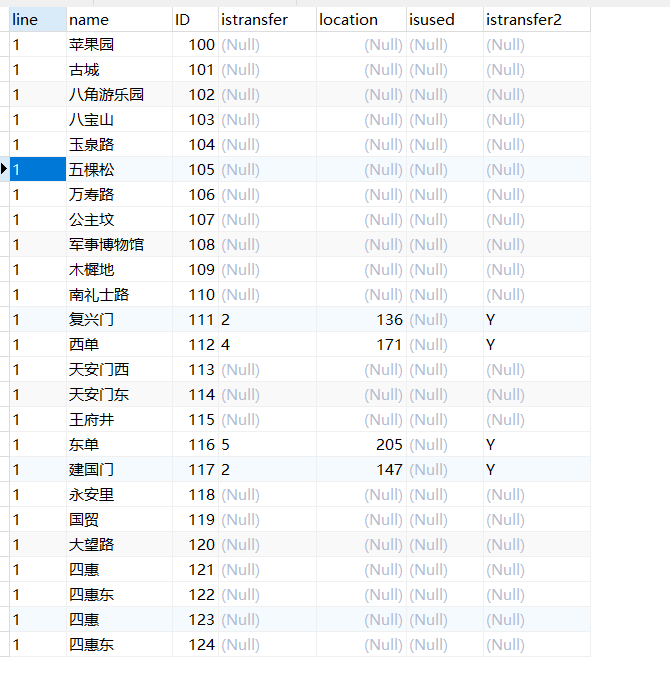Select location cell 136

pos(361,320)
